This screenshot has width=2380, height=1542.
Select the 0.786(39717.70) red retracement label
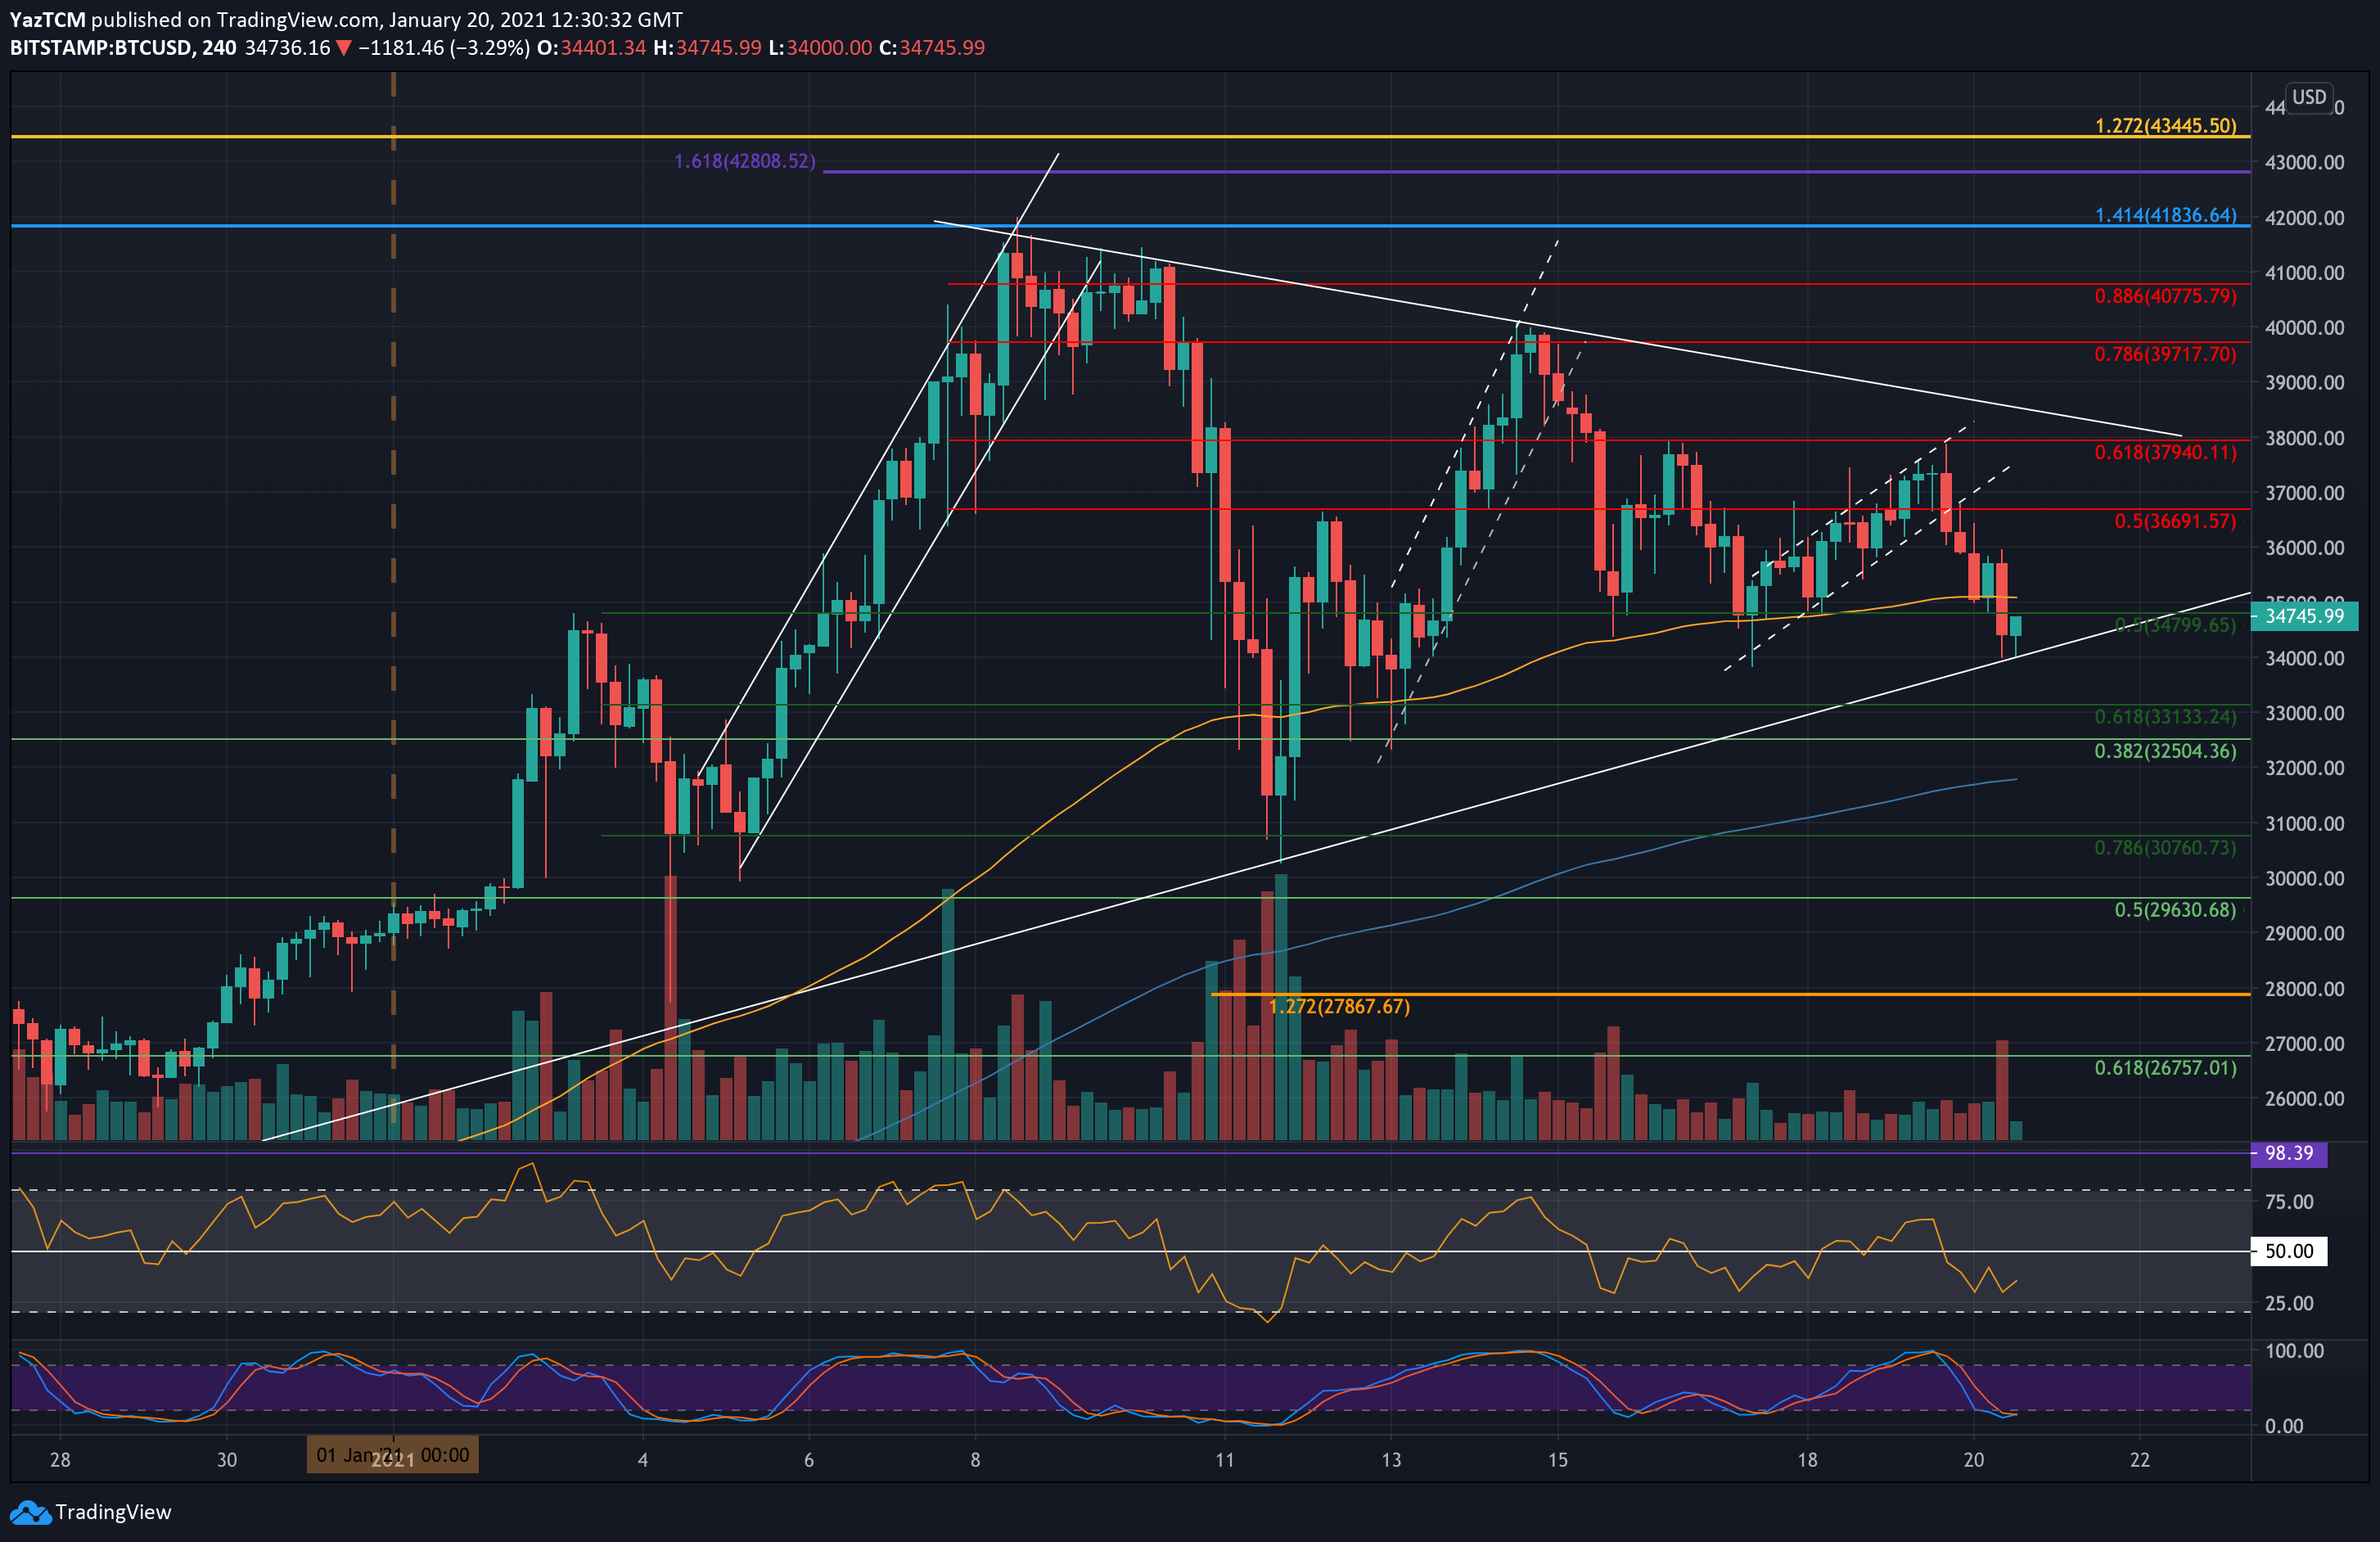point(2165,354)
